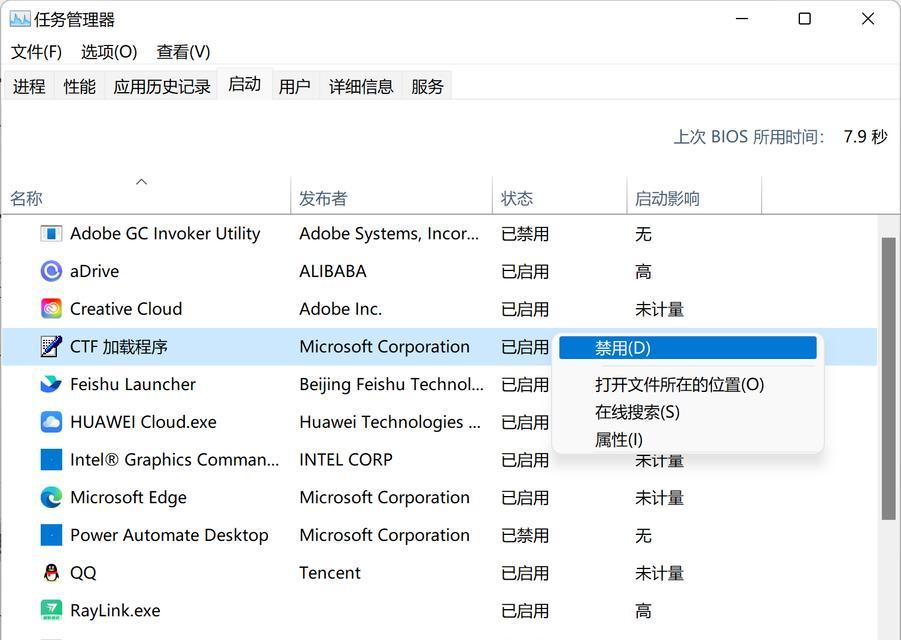Select the QQ entry name
This screenshot has width=901, height=640.
(83, 573)
